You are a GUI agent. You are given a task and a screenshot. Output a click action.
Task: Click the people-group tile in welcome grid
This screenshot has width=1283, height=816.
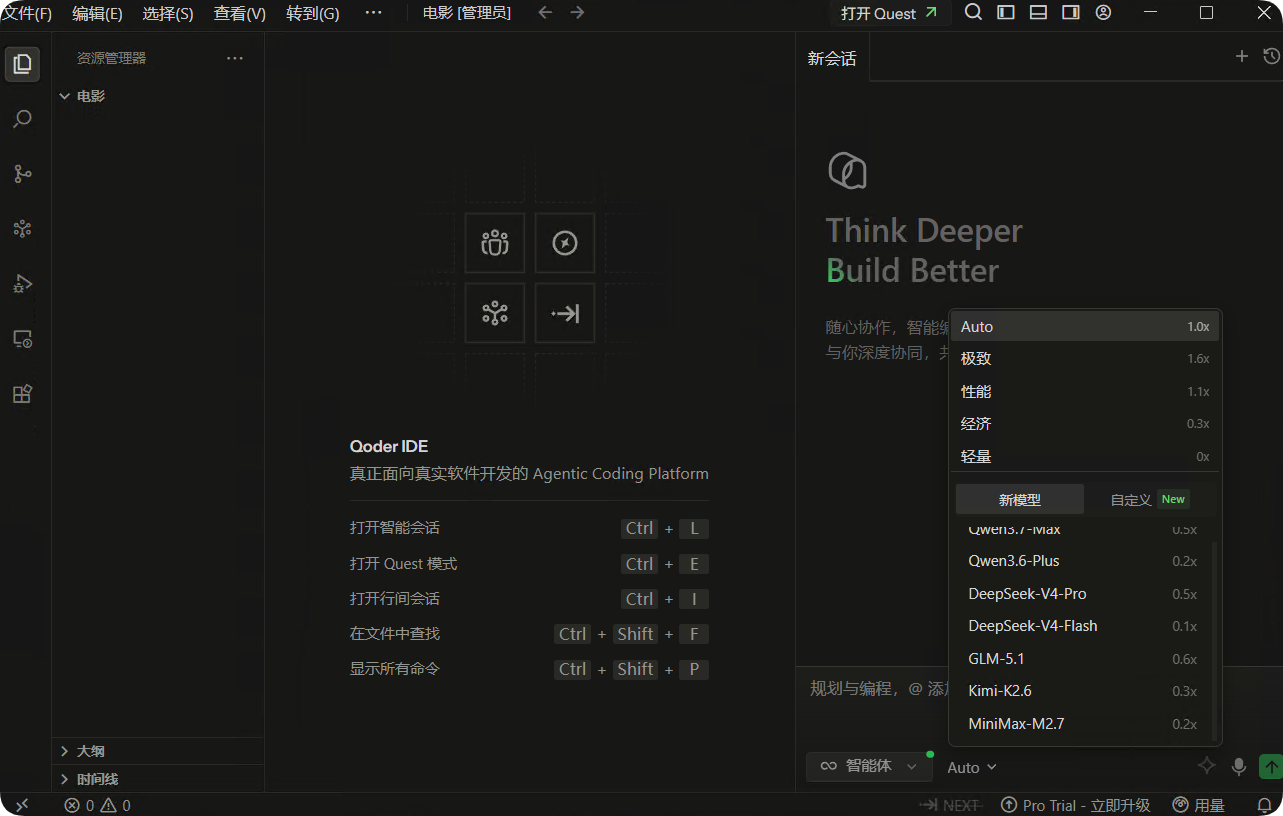(495, 243)
